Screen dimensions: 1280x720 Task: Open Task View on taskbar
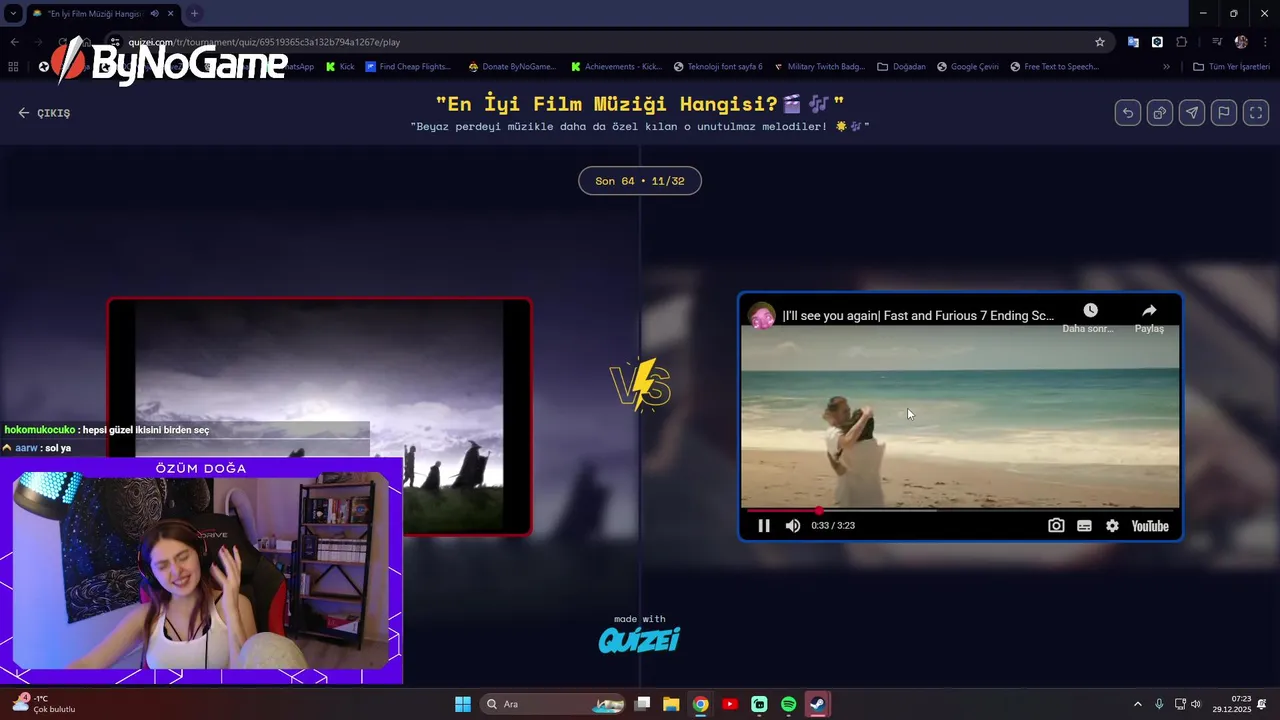643,704
